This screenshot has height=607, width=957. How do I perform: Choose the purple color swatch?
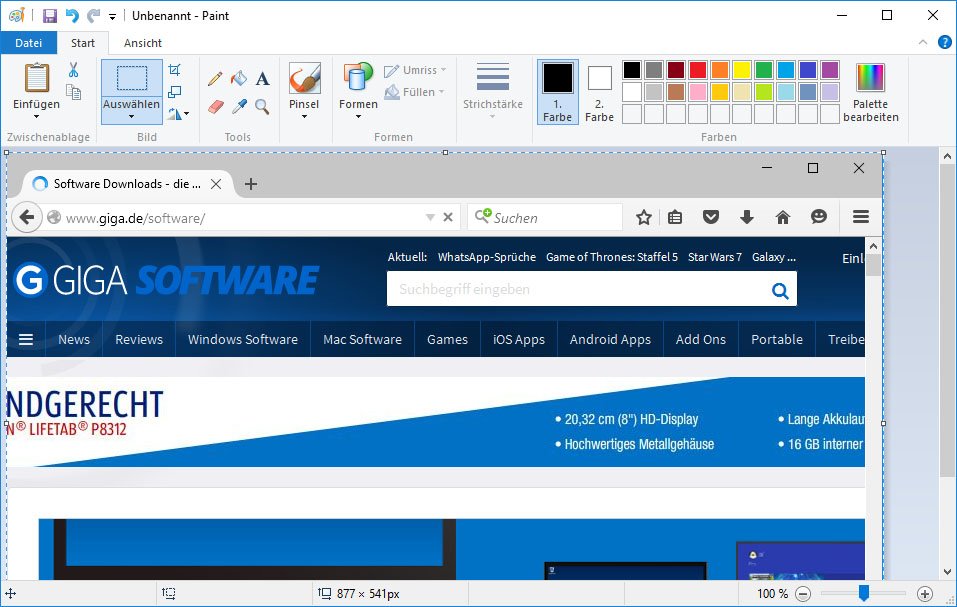(x=829, y=70)
